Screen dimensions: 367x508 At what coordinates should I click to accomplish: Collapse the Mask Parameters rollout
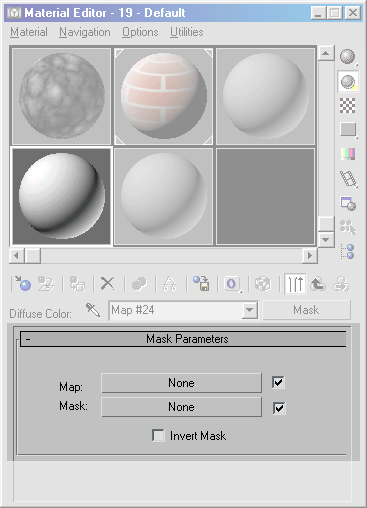183,339
